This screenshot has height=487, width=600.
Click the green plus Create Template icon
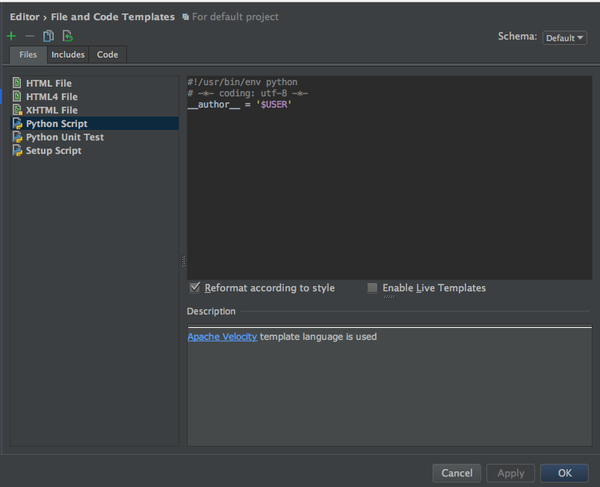(12, 36)
